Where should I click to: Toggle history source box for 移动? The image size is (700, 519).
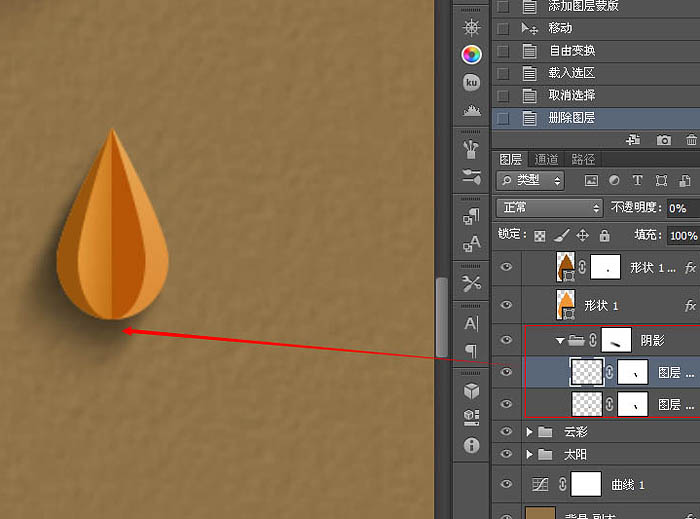coord(503,29)
